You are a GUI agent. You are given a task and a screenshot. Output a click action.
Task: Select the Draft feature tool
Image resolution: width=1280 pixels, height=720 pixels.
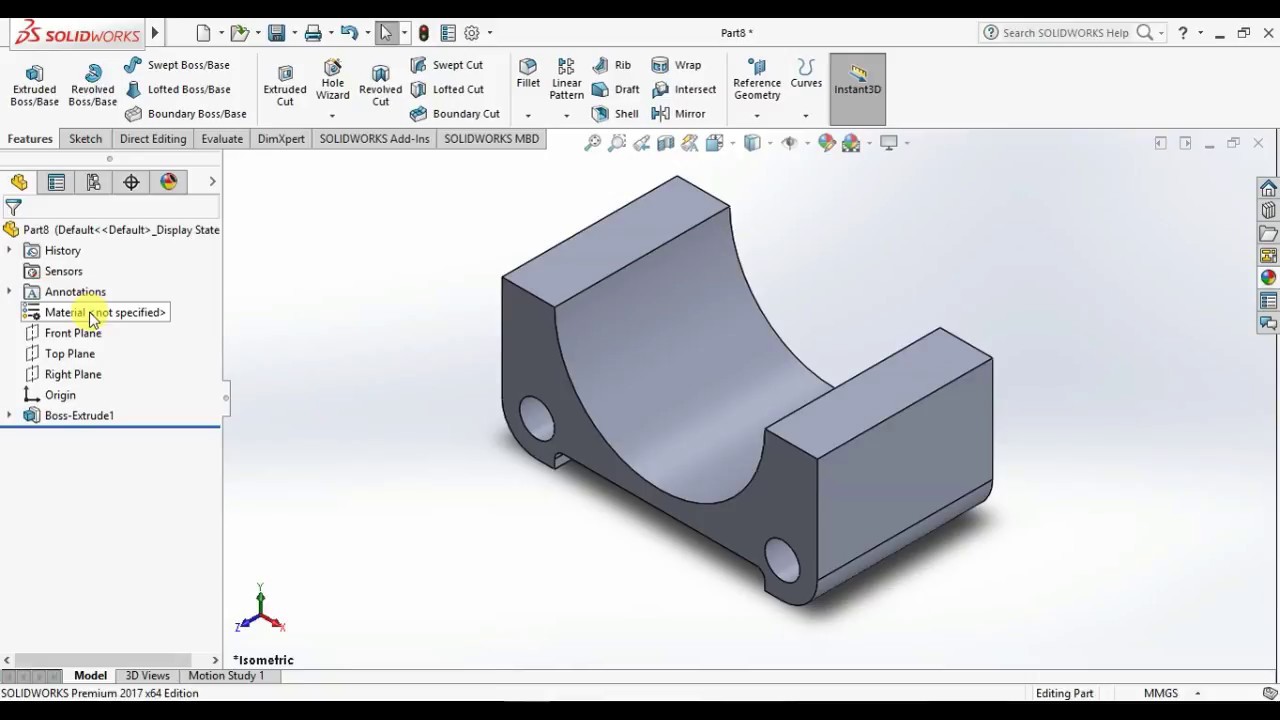[615, 89]
